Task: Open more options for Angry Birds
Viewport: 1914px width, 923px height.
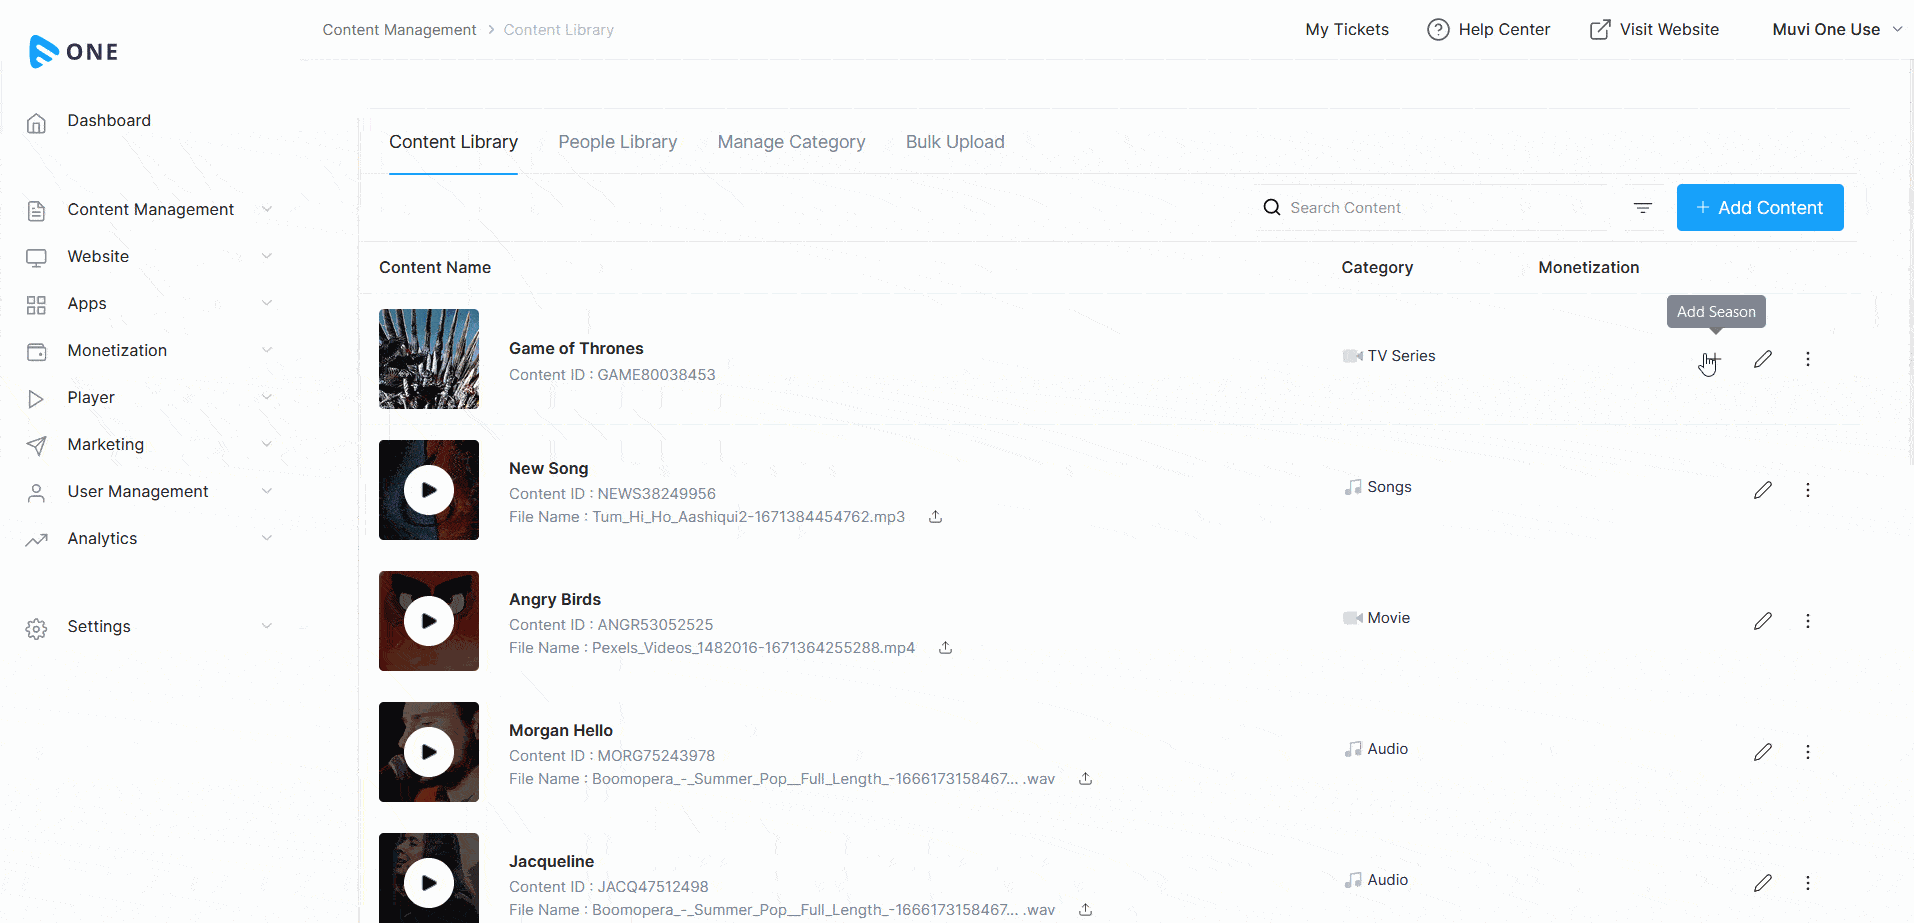Action: pos(1808,621)
